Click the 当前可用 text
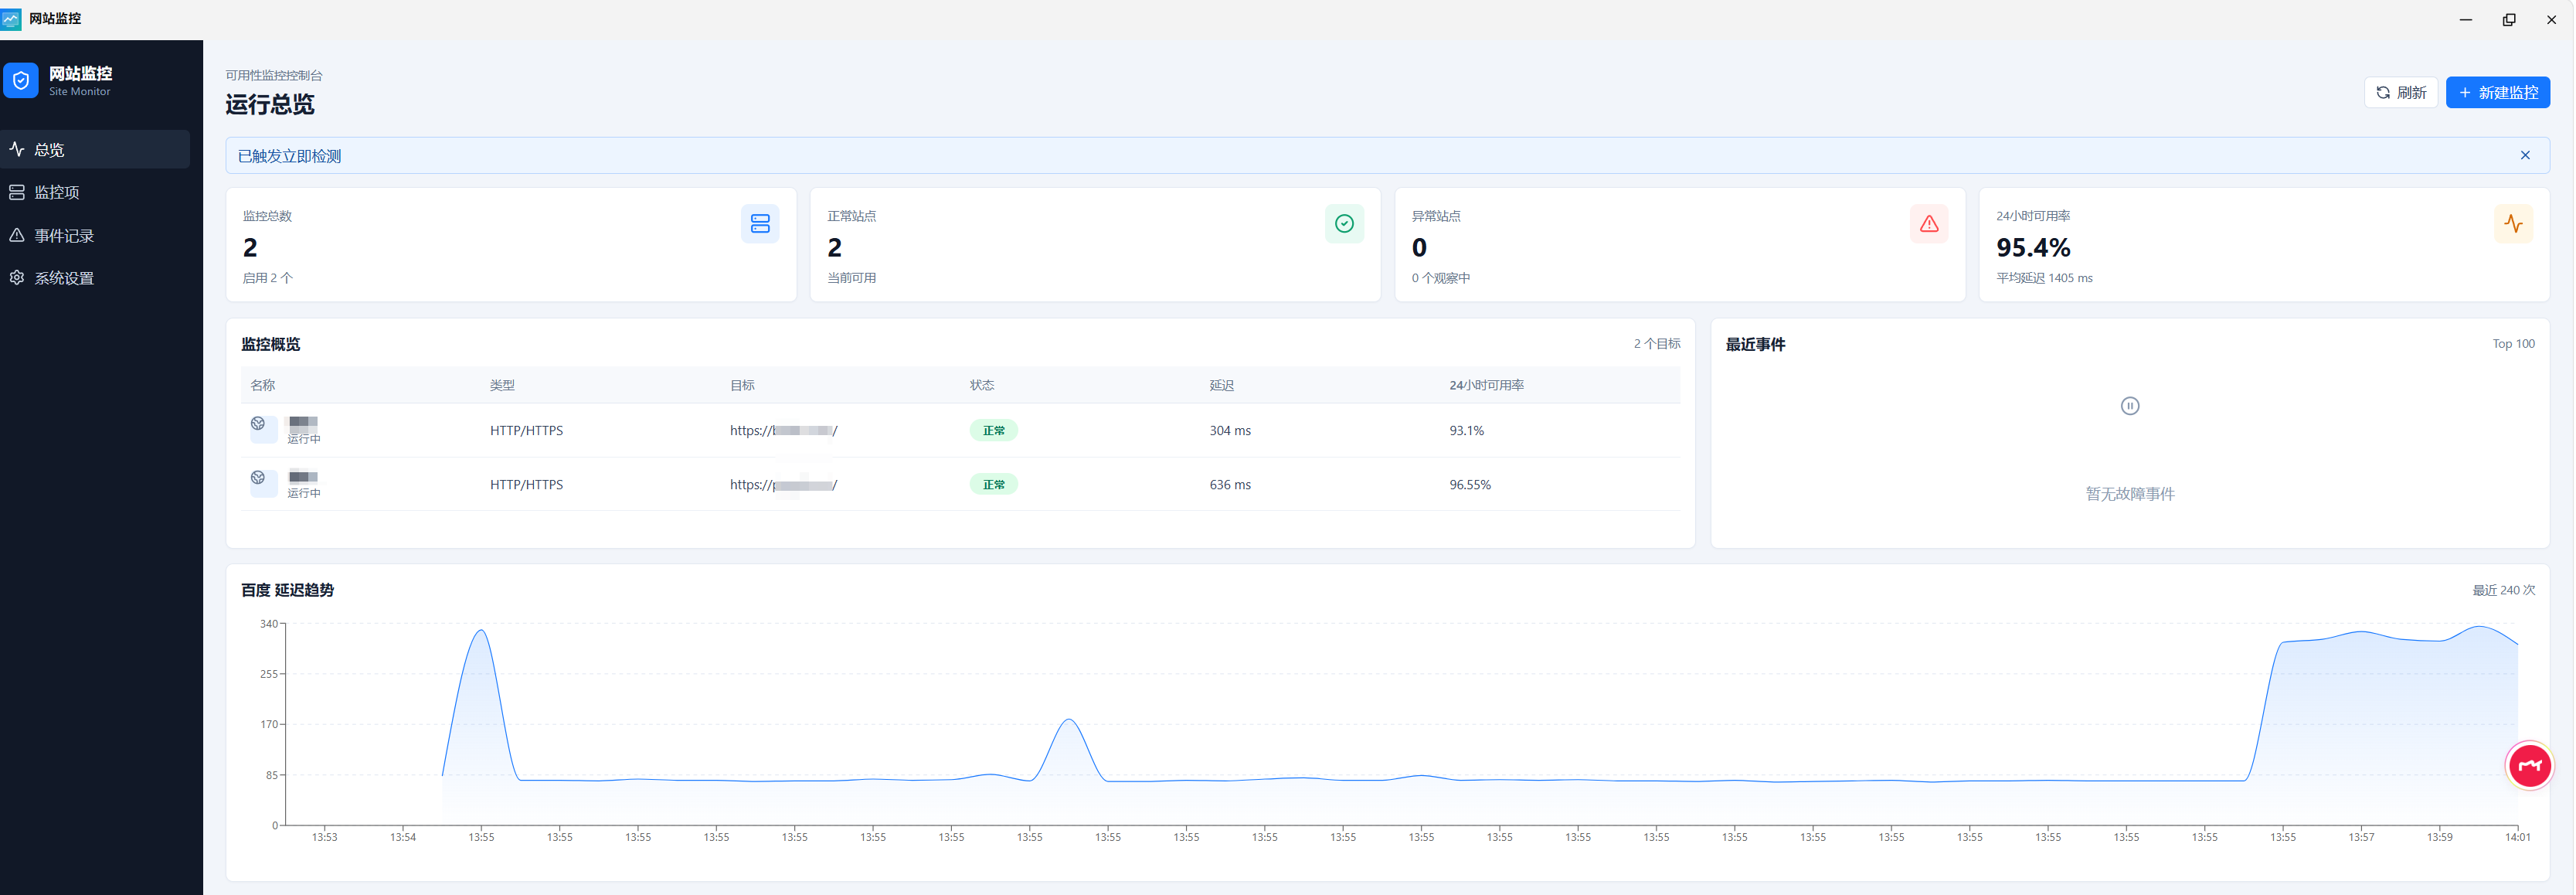Screen dimensions: 2576x895 click(851, 278)
